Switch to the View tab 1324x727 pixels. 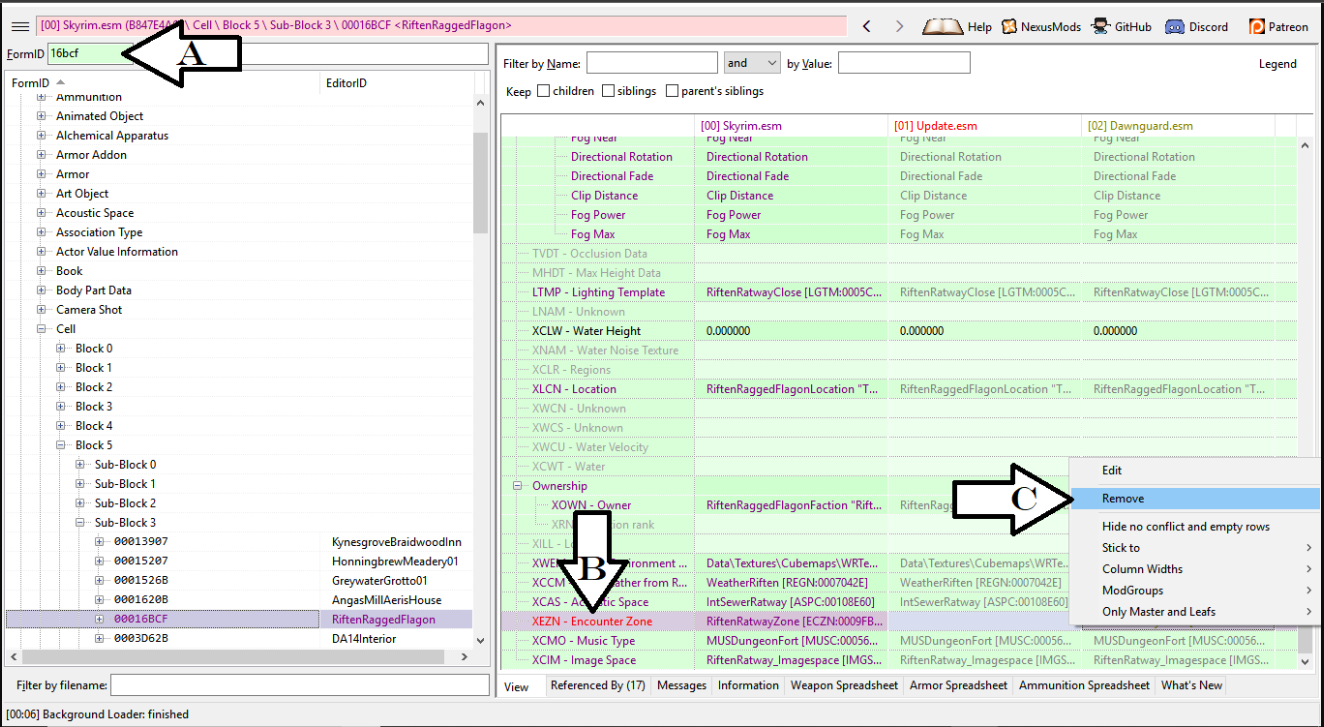coord(518,686)
